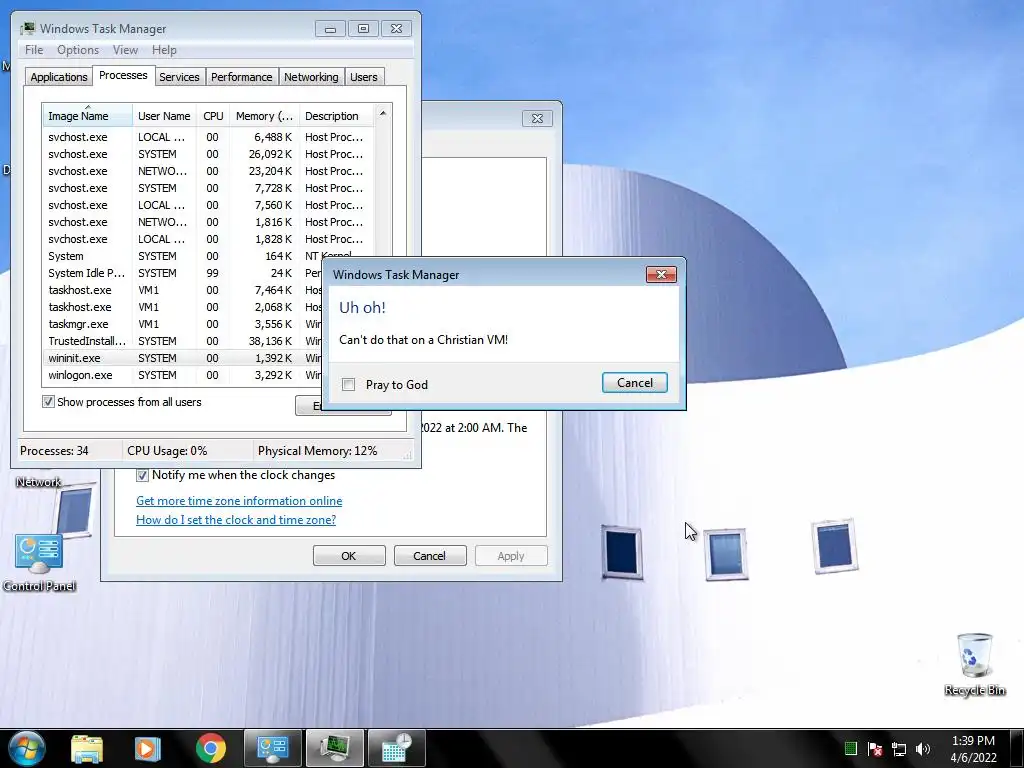Toggle Show processes from all users

pyautogui.click(x=48, y=402)
